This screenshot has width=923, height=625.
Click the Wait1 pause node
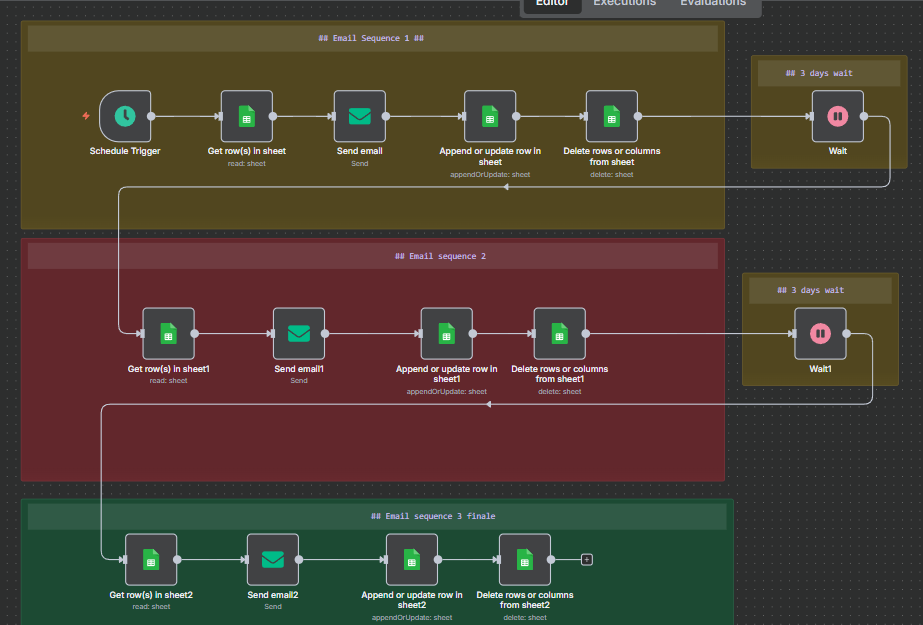tap(820, 333)
